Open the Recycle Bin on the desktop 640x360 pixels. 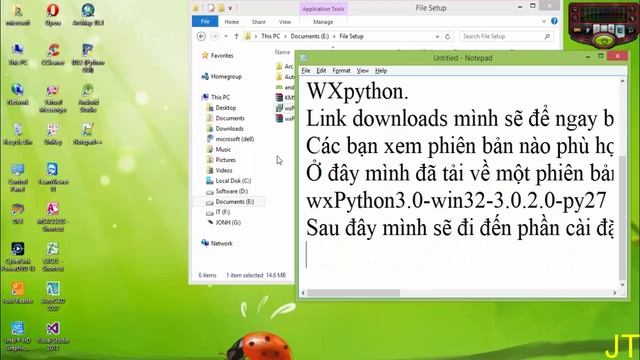coord(18,134)
